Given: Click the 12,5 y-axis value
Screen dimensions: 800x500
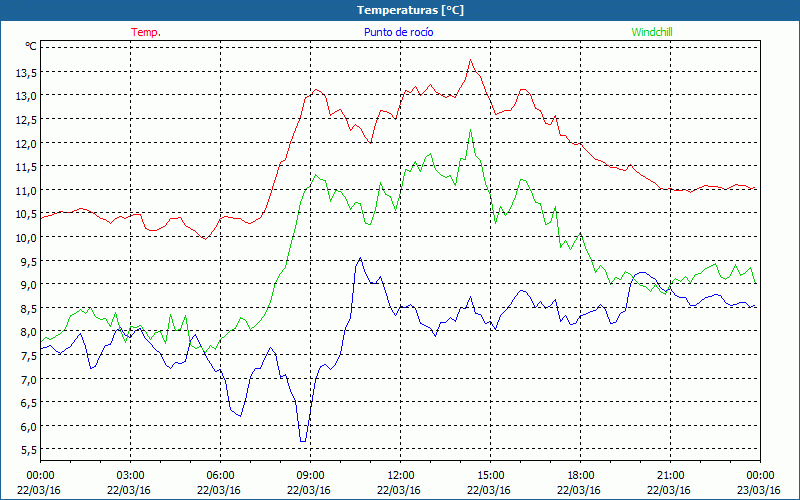Looking at the screenshot, I should click(26, 120).
